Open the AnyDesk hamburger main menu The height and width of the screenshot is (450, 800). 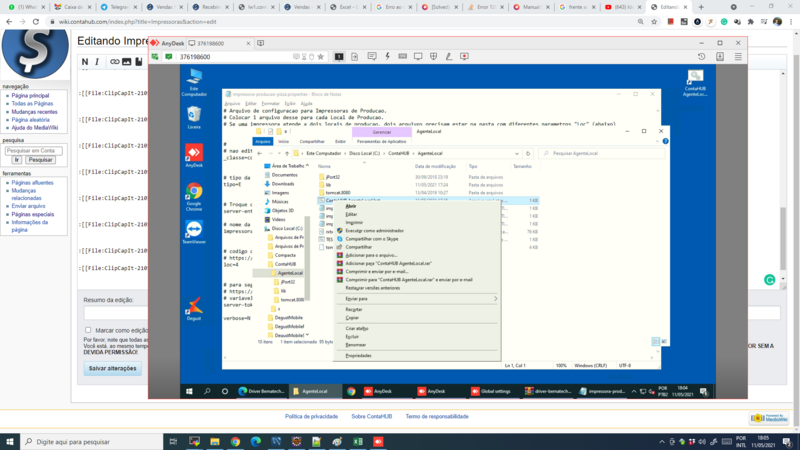(738, 57)
